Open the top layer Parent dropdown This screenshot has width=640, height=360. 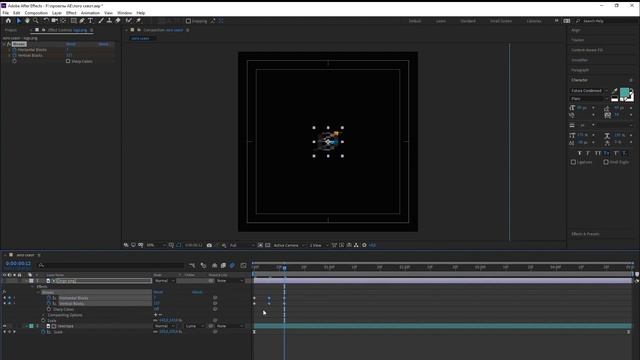click(230, 281)
